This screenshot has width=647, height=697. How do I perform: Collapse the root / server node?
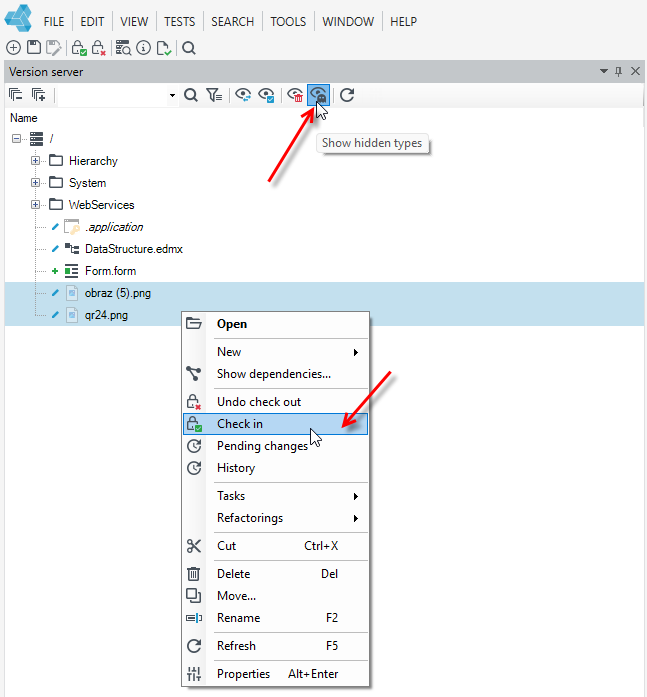click(x=16, y=139)
